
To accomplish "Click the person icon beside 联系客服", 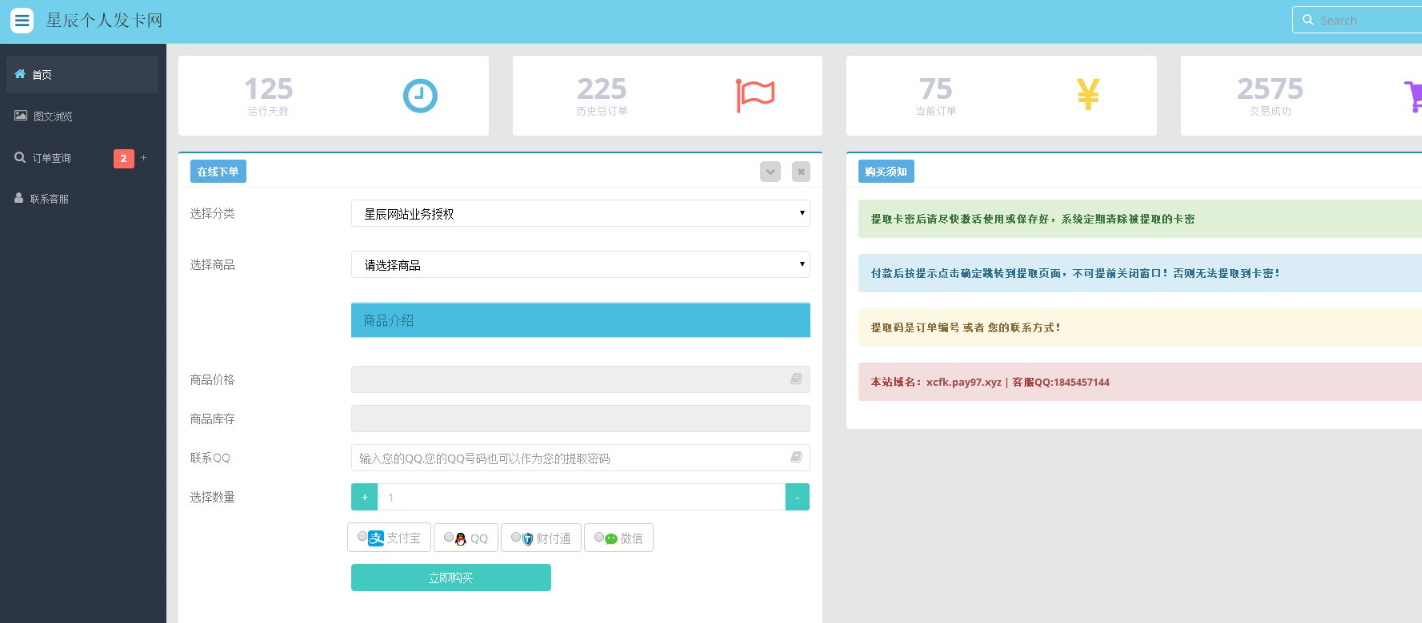I will 19,198.
